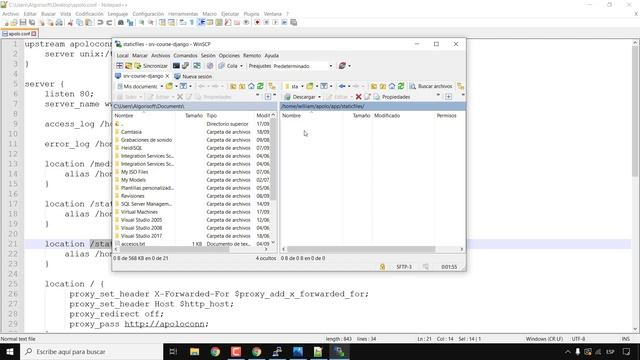The height and width of the screenshot is (360, 640).
Task: Click the remote panel horizontal scrollbar
Action: (x=361, y=249)
